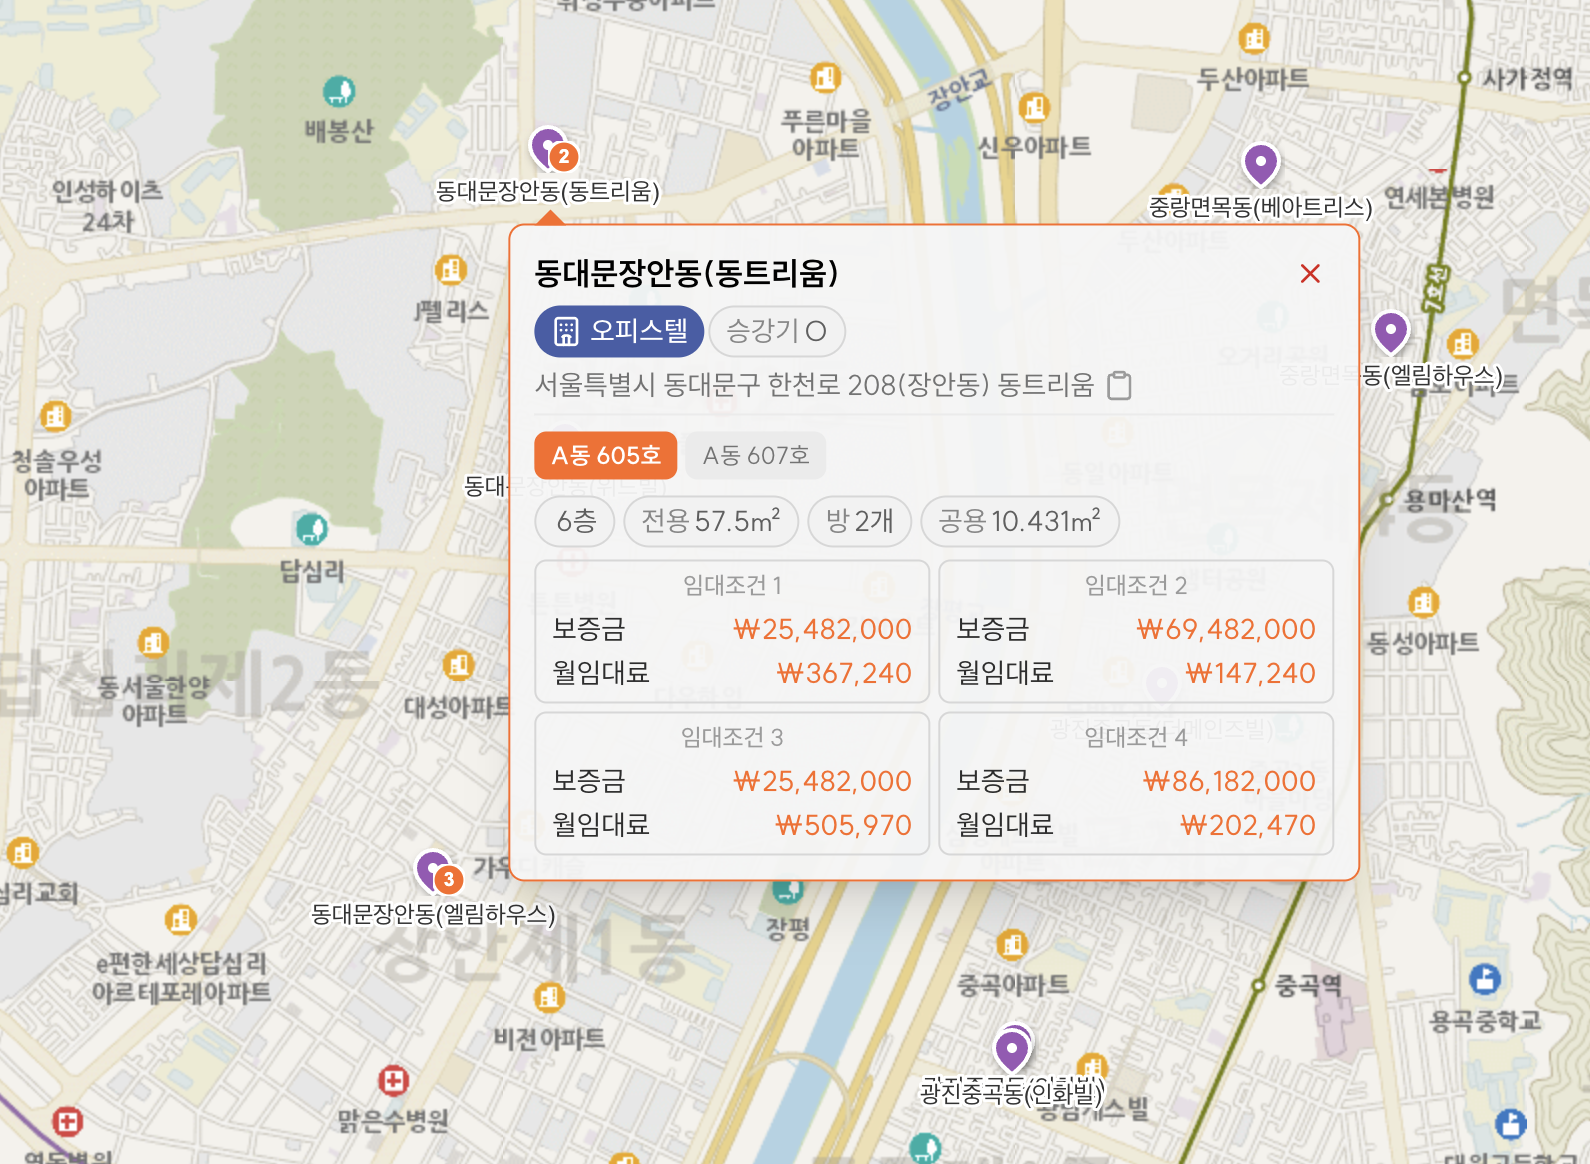This screenshot has height=1164, width=1590.
Task: Click the 용곡중학교 school marker icon
Action: (x=1484, y=979)
